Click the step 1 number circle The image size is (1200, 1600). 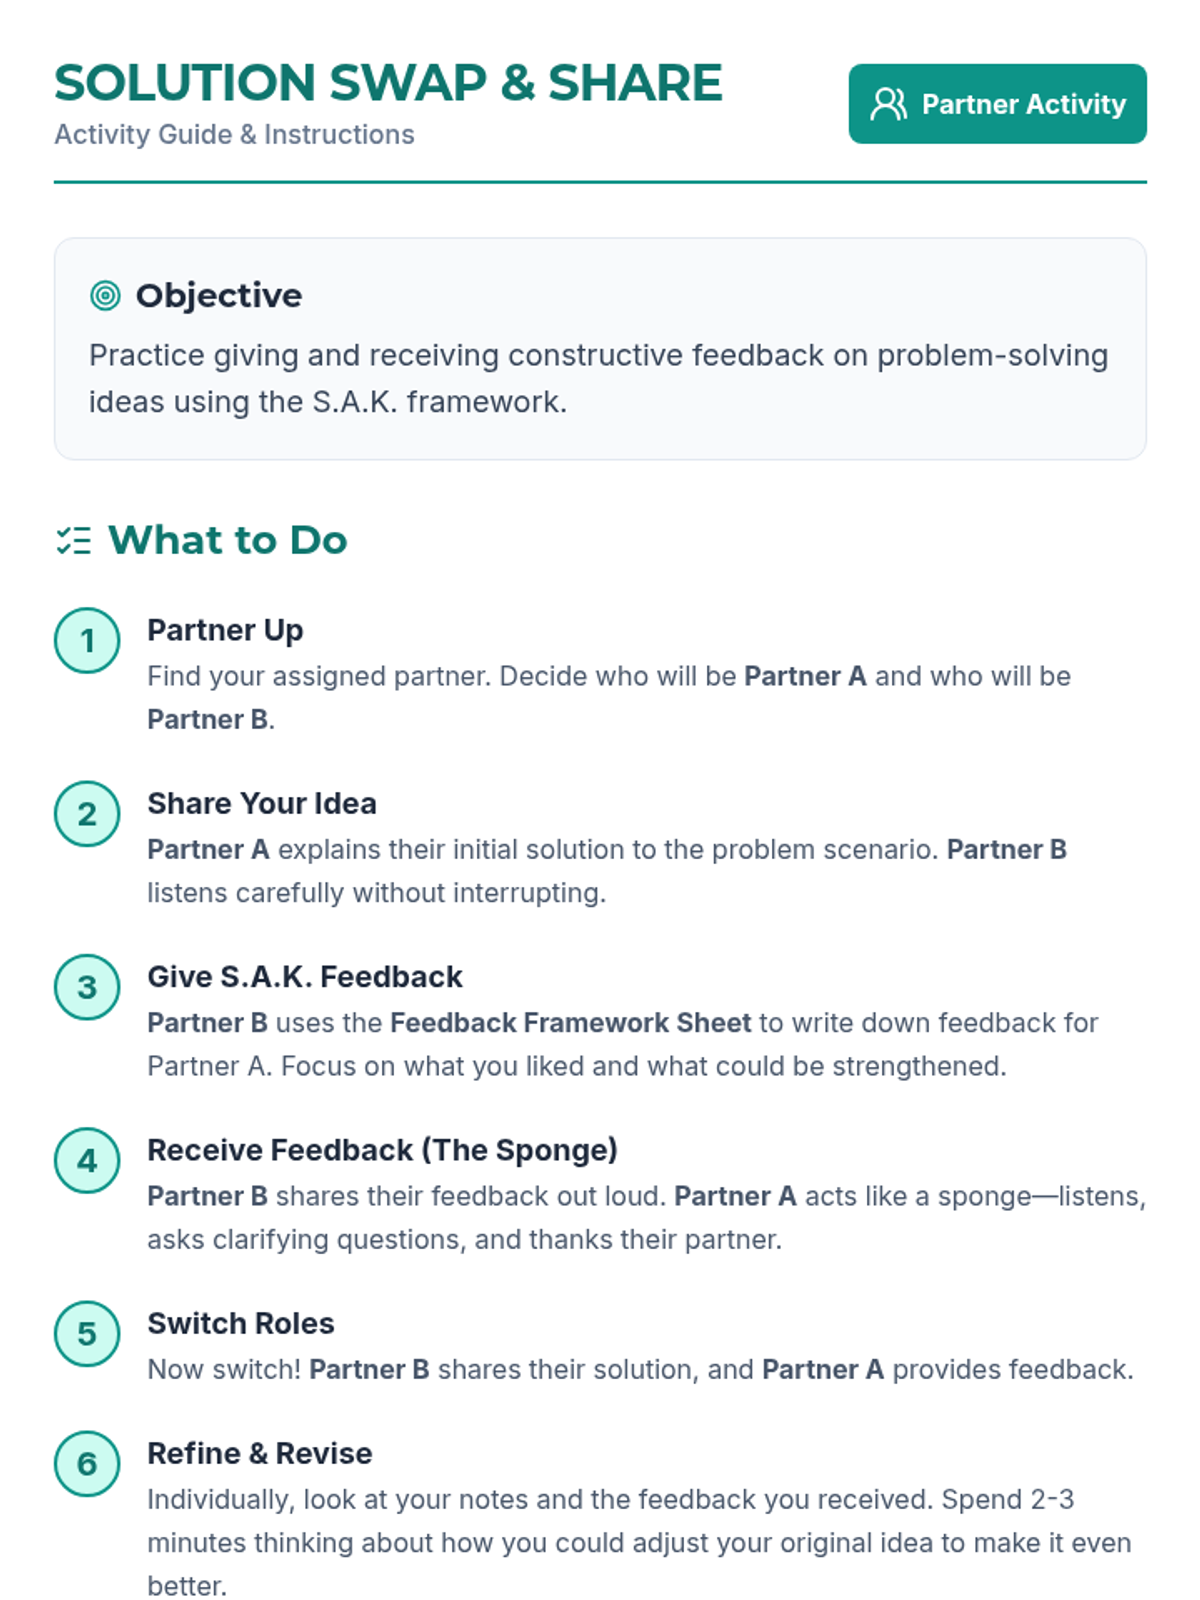(87, 640)
